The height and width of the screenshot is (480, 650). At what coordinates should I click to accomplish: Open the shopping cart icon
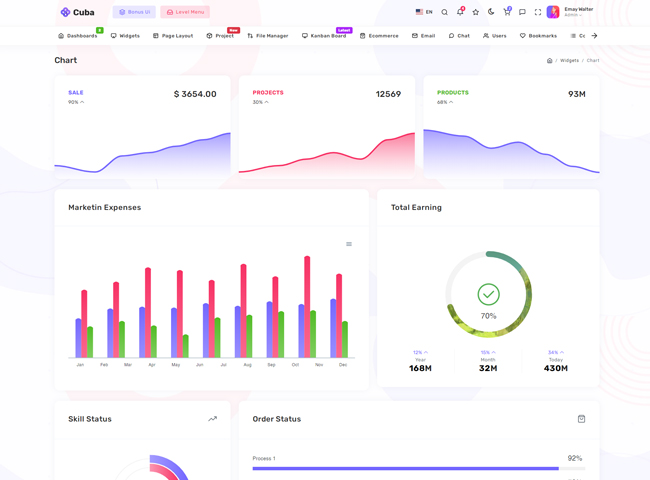507,12
